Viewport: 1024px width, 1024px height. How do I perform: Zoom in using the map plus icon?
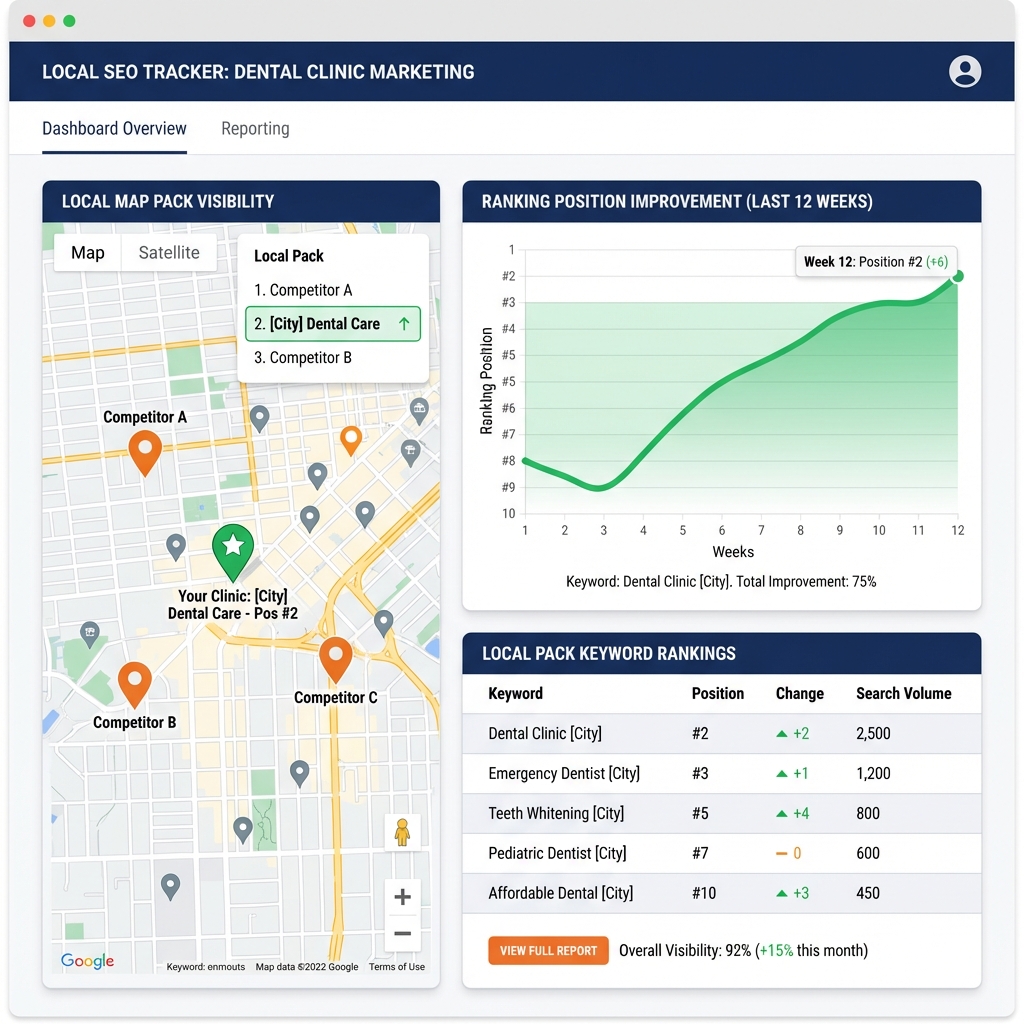(402, 897)
